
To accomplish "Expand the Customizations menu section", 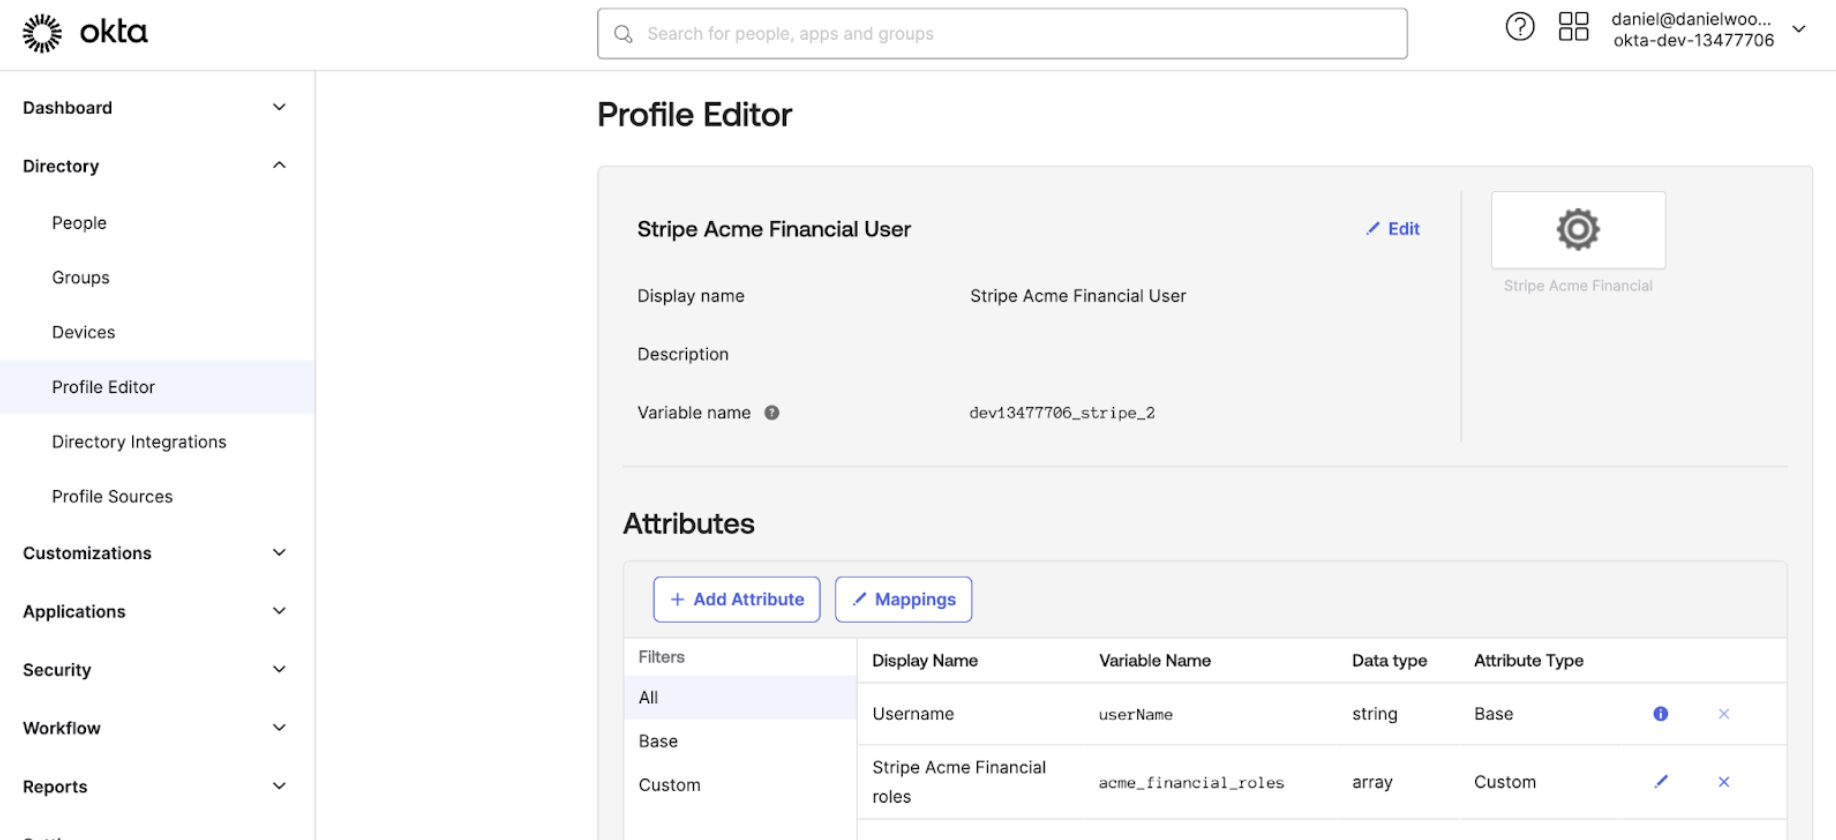I will point(279,552).
